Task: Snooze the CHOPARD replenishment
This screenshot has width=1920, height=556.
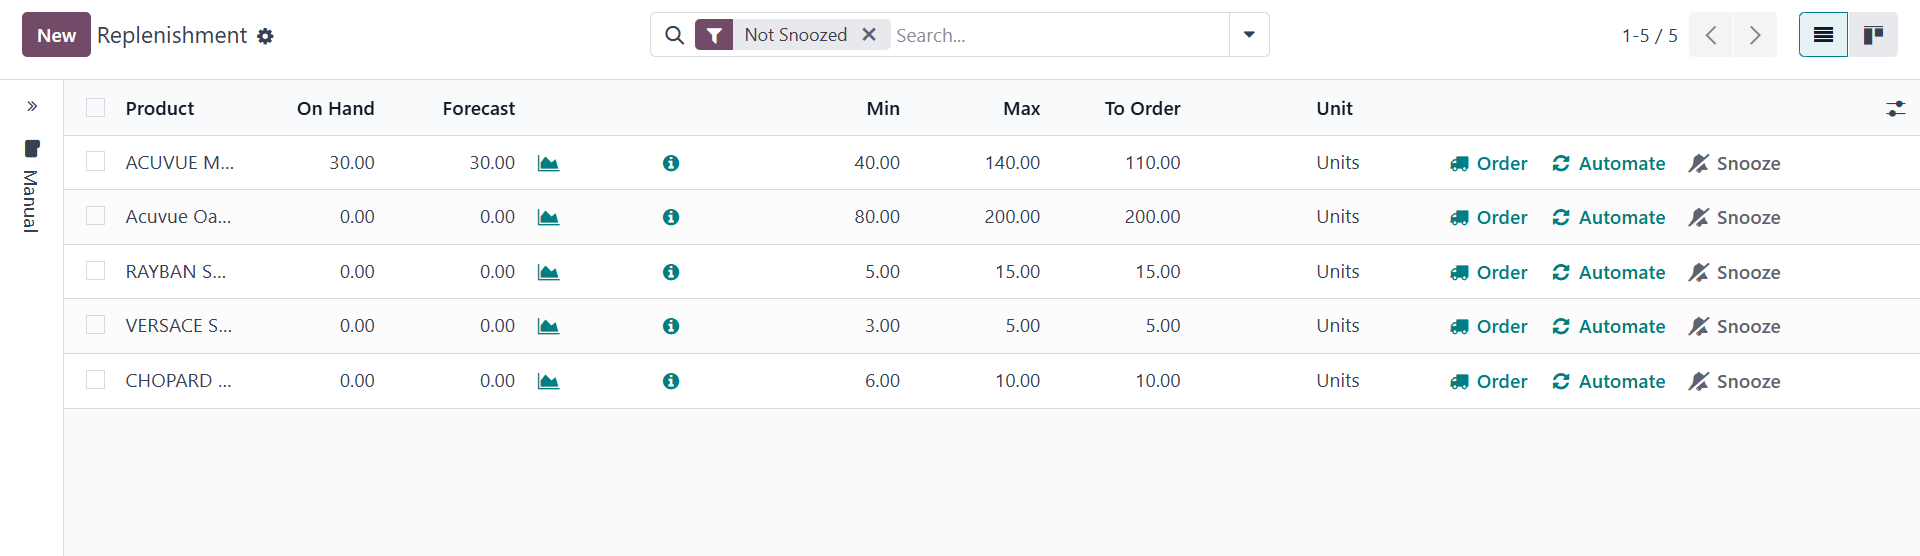Action: (x=1735, y=381)
